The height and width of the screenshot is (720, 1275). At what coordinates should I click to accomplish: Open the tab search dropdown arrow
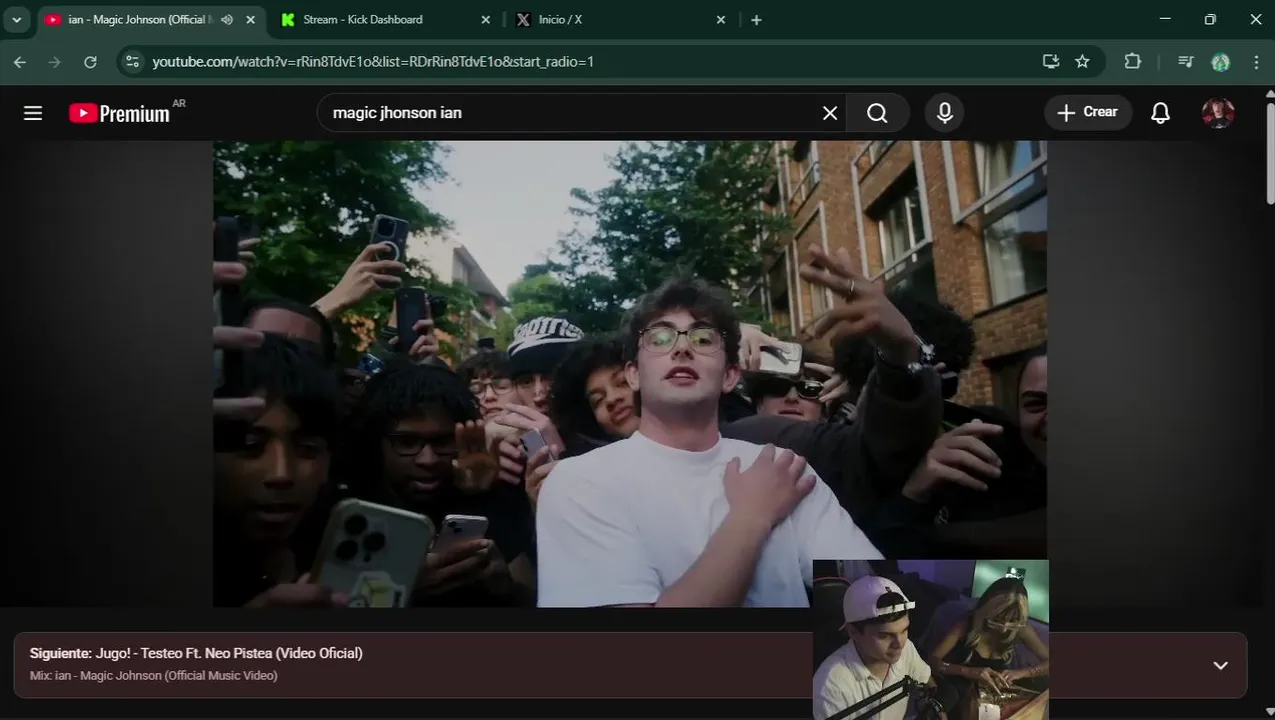(x=16, y=20)
